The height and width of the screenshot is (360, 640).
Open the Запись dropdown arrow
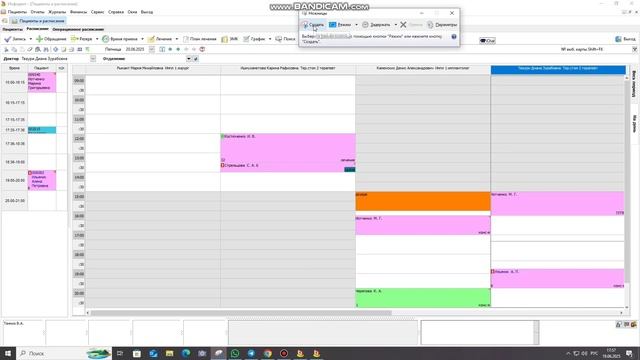(31, 39)
